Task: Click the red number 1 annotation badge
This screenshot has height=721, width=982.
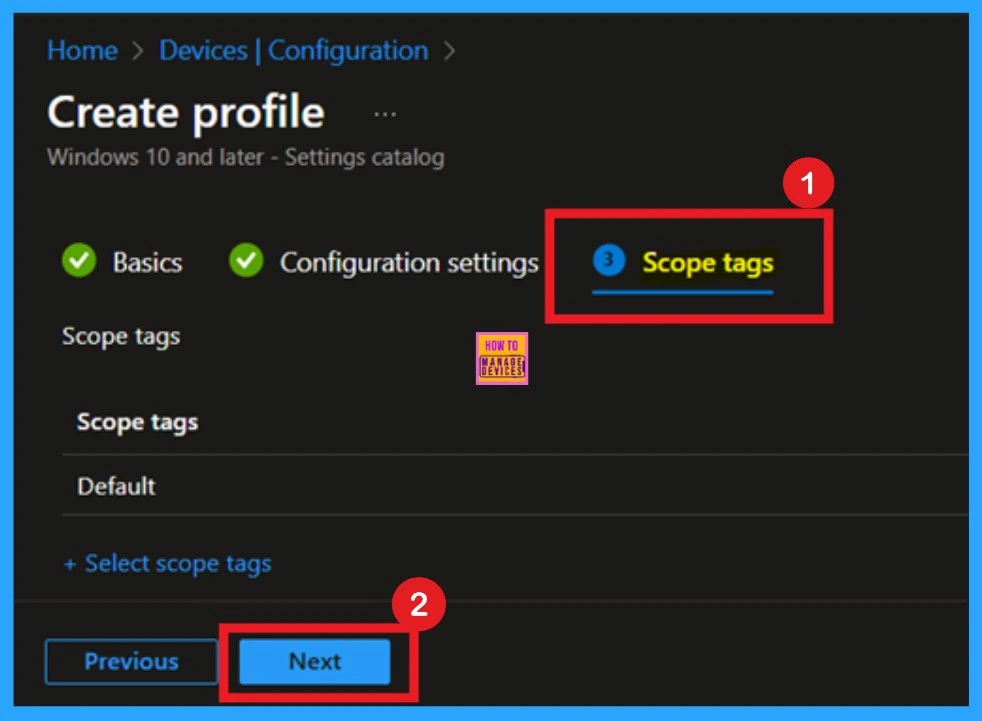Action: pos(809,185)
